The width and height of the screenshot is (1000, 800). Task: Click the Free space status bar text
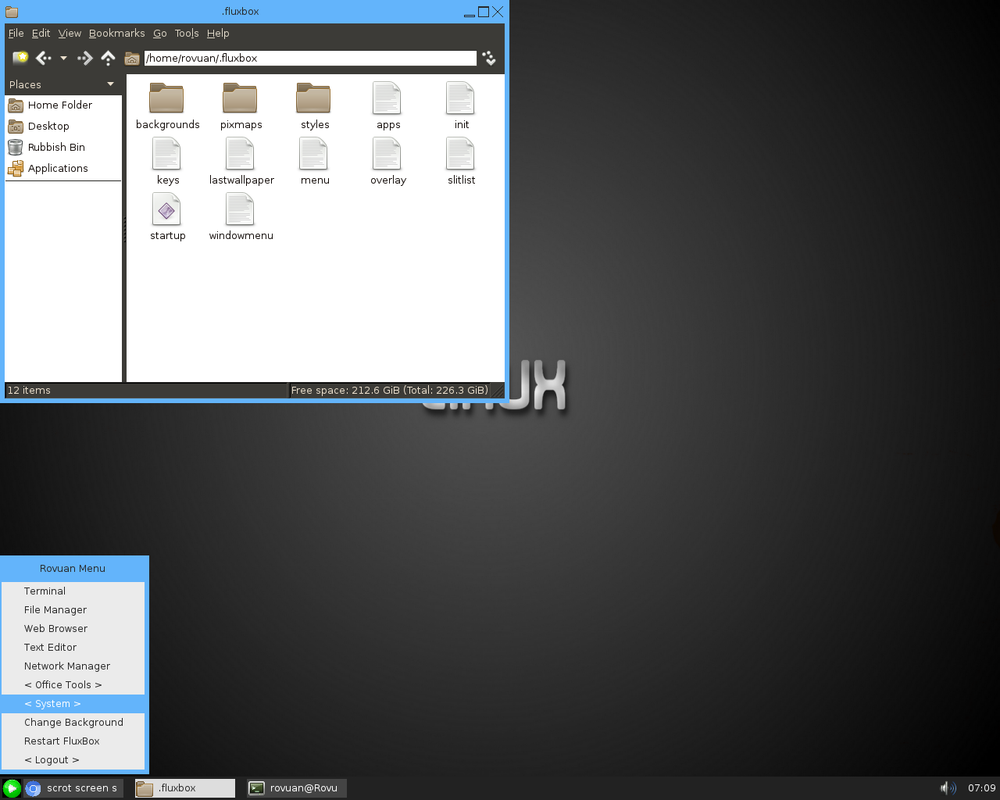pyautogui.click(x=390, y=390)
